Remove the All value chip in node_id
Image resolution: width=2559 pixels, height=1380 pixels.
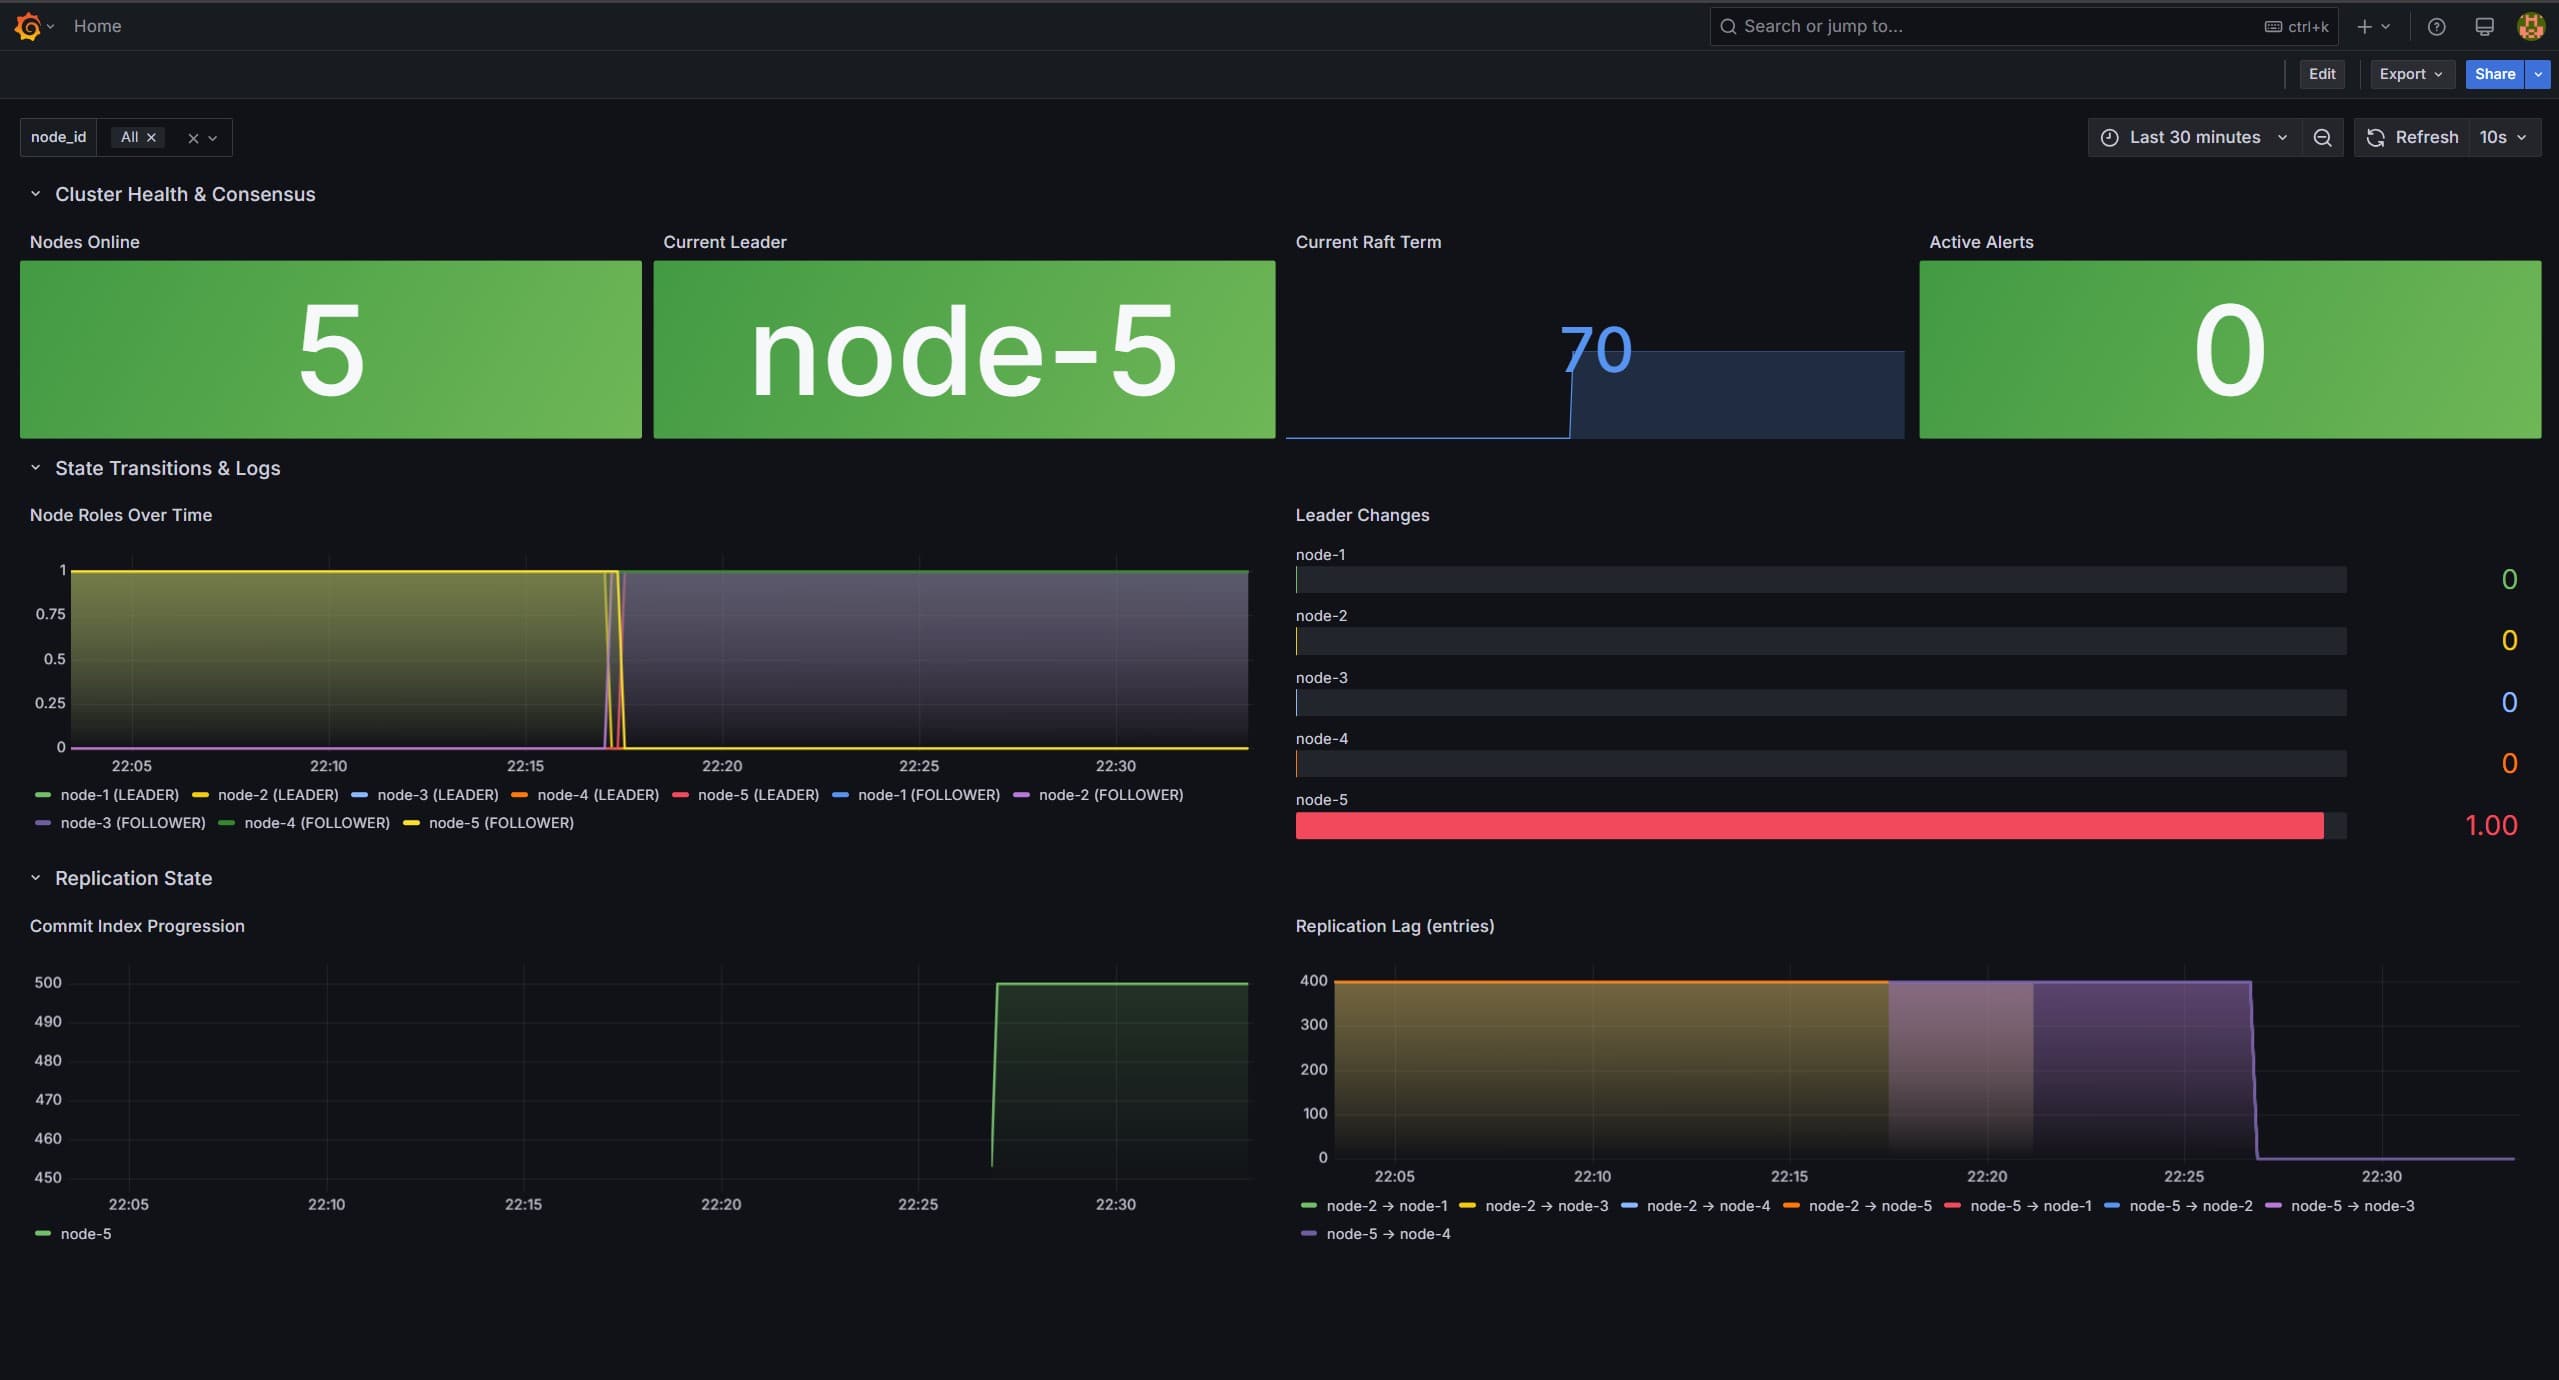coord(151,138)
